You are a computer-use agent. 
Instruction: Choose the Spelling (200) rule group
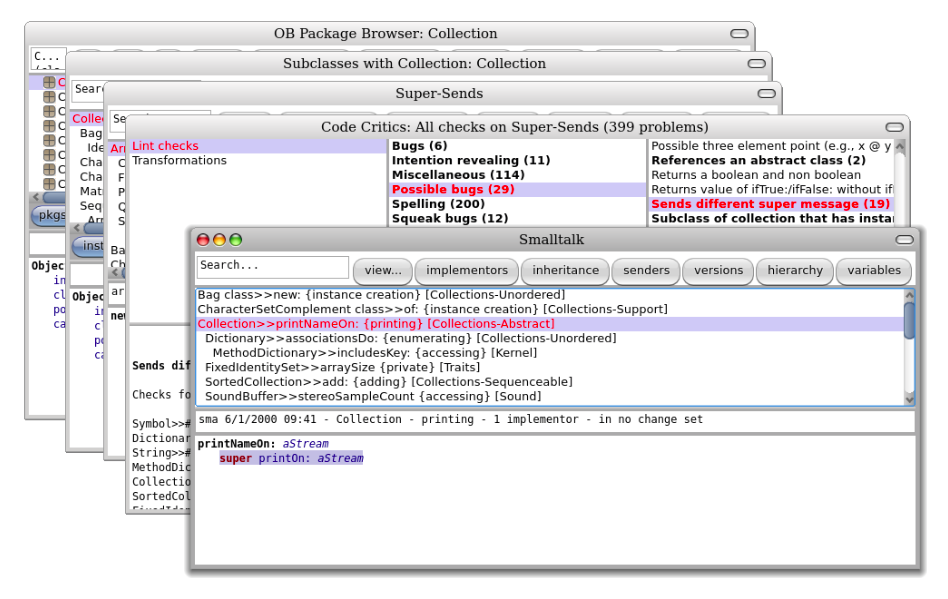[x=435, y=204]
